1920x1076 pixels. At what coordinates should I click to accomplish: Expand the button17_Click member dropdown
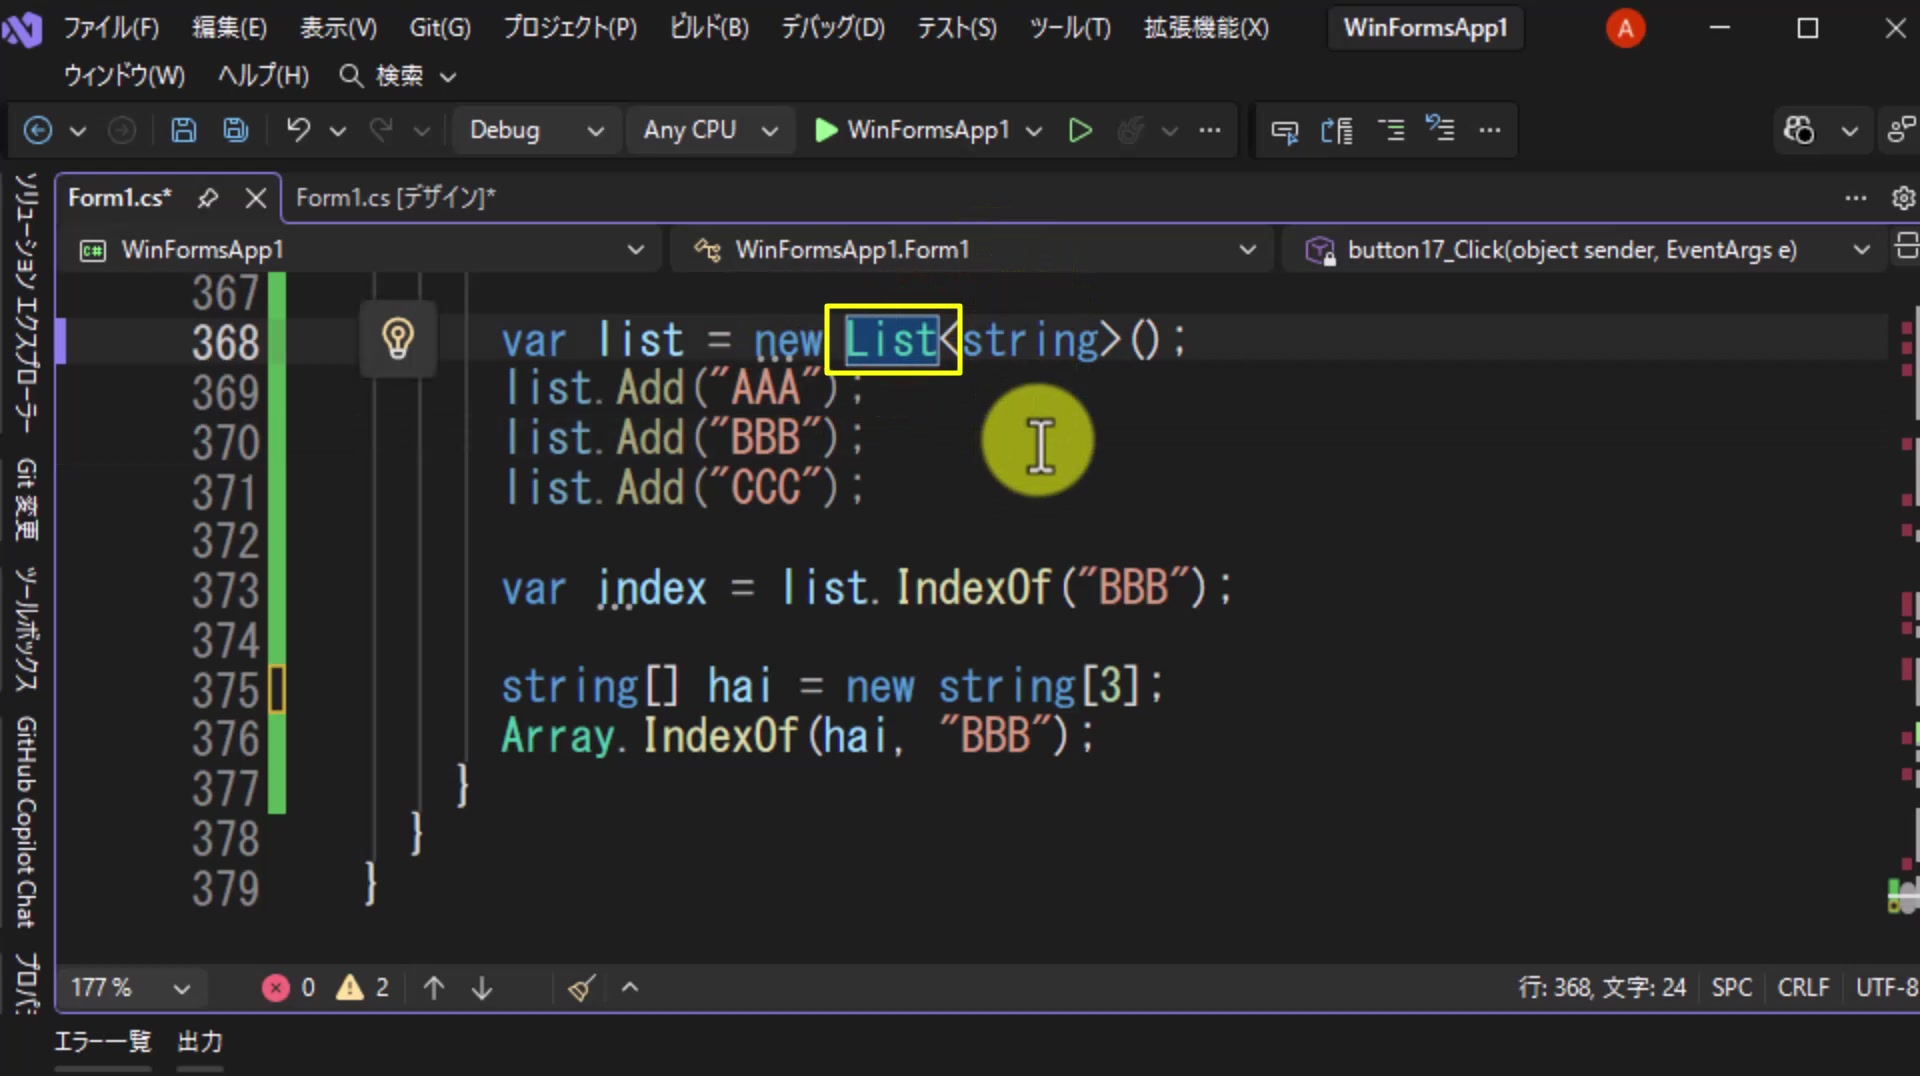click(x=1861, y=250)
